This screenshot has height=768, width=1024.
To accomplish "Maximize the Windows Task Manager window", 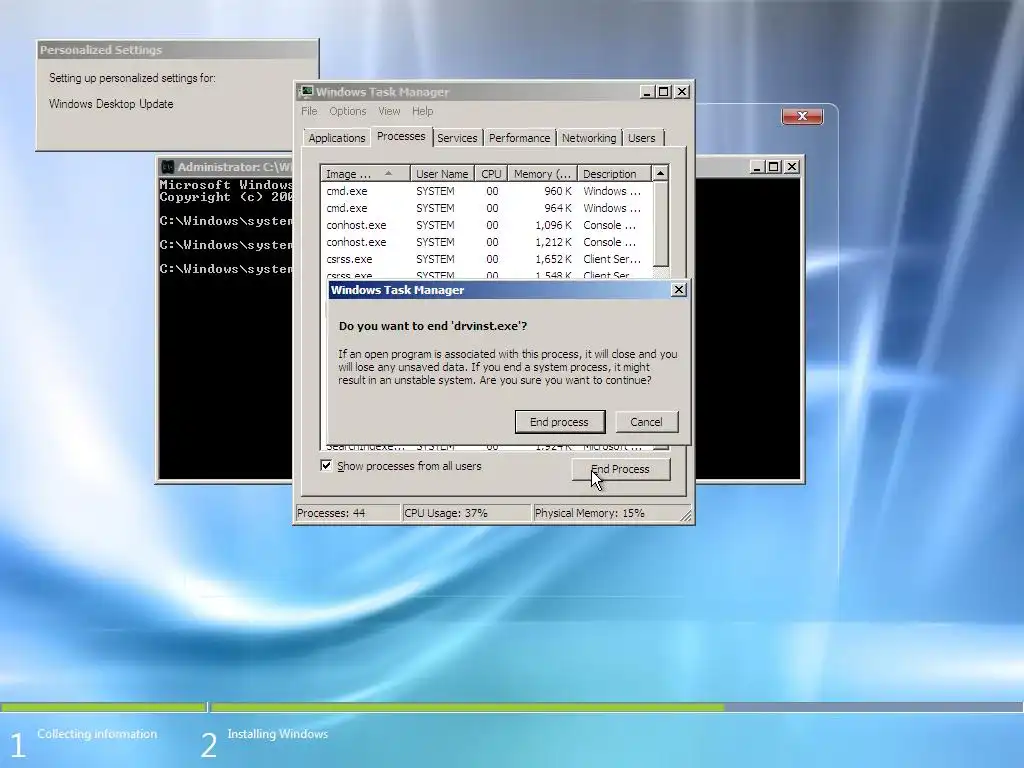I will pyautogui.click(x=664, y=92).
